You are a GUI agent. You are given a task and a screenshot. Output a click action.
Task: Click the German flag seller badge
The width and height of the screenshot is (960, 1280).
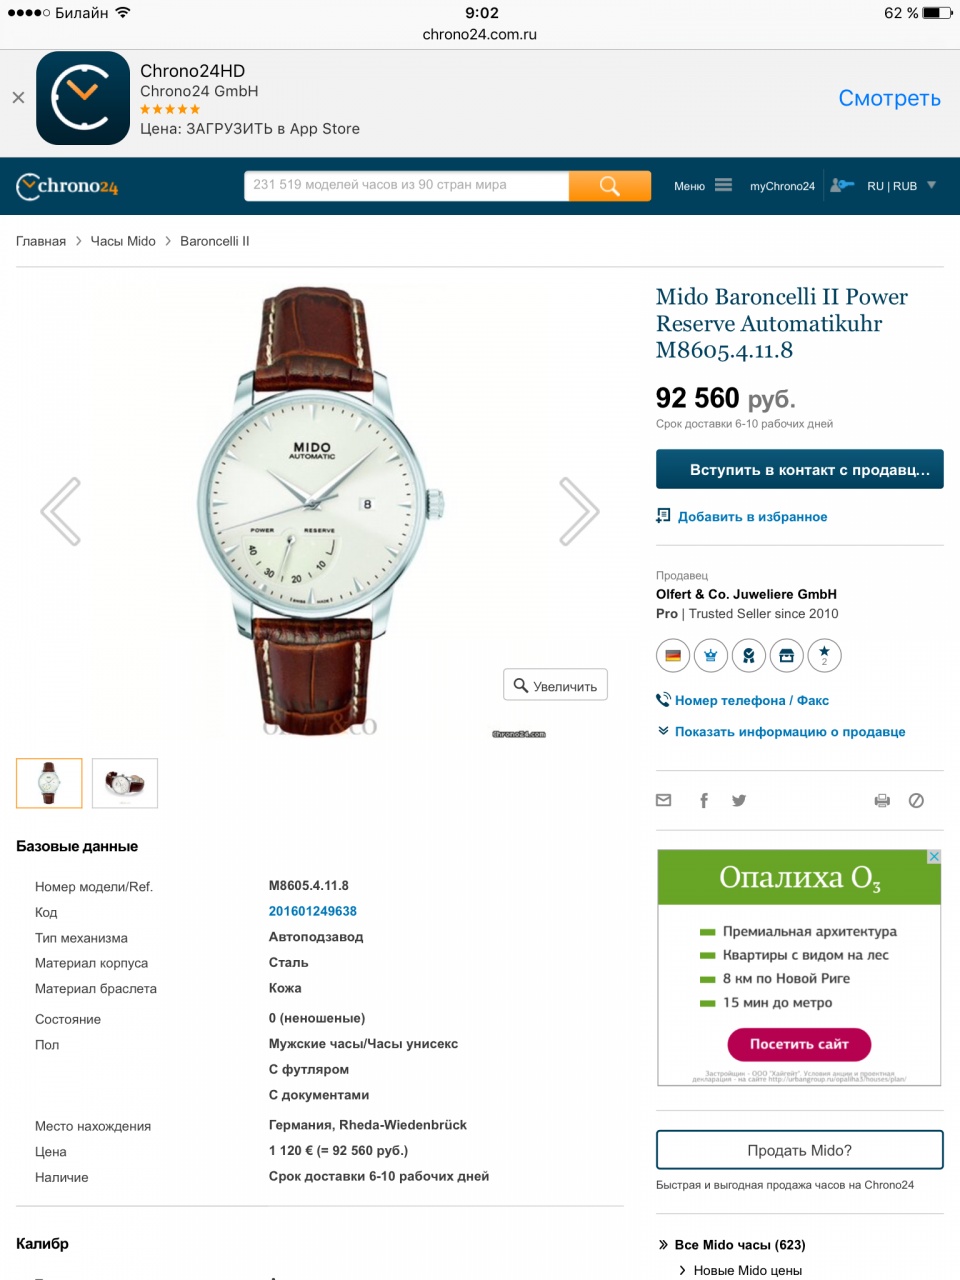(673, 656)
